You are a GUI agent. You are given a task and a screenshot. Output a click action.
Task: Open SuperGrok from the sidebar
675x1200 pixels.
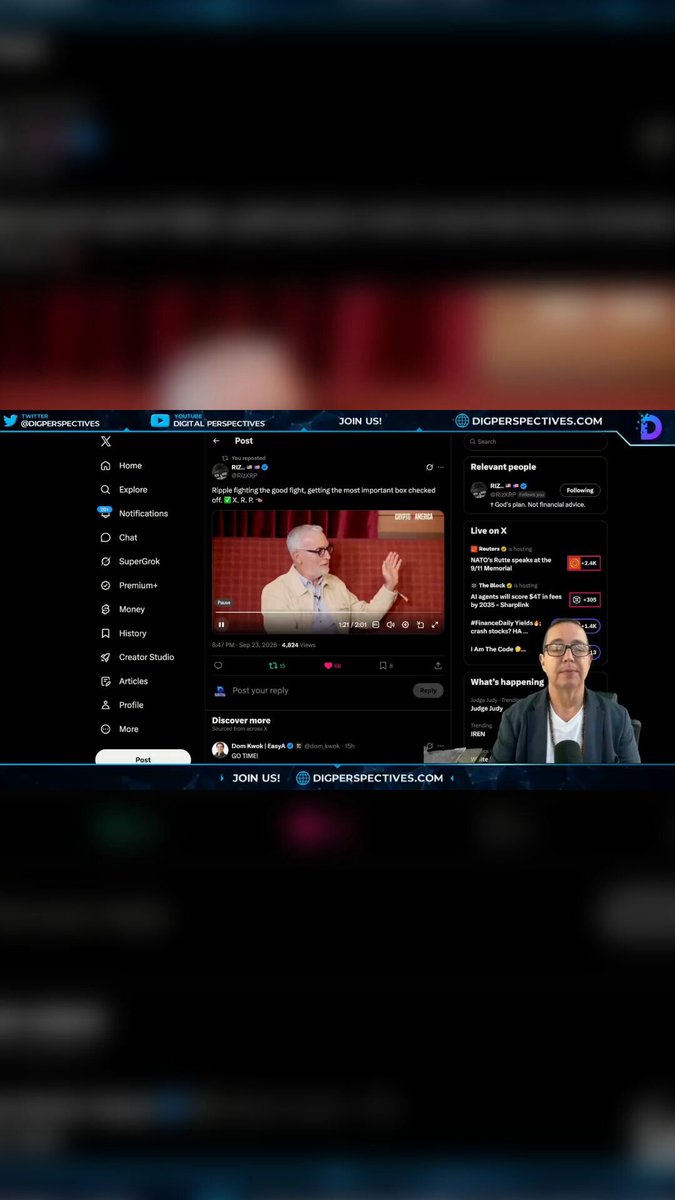tap(130, 561)
